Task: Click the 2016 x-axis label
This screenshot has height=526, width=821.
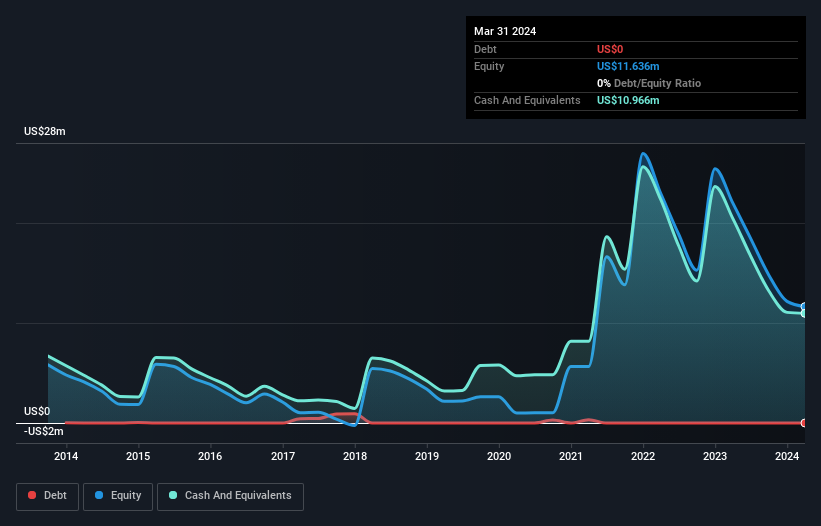Action: tap(210, 456)
